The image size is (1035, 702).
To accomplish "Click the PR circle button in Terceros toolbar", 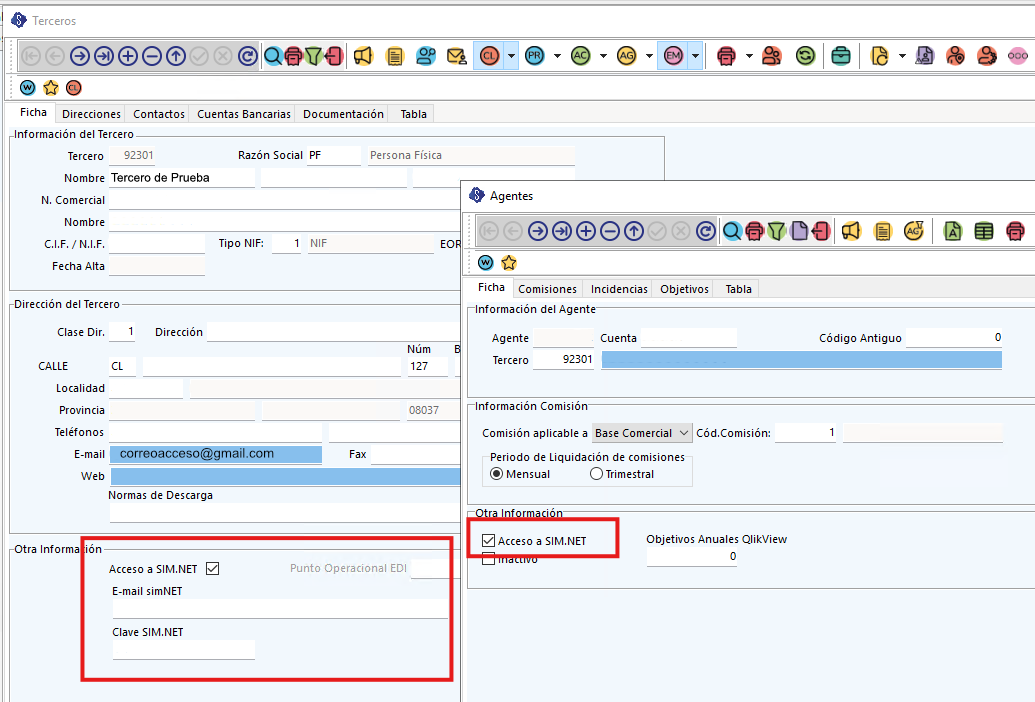I will point(535,56).
